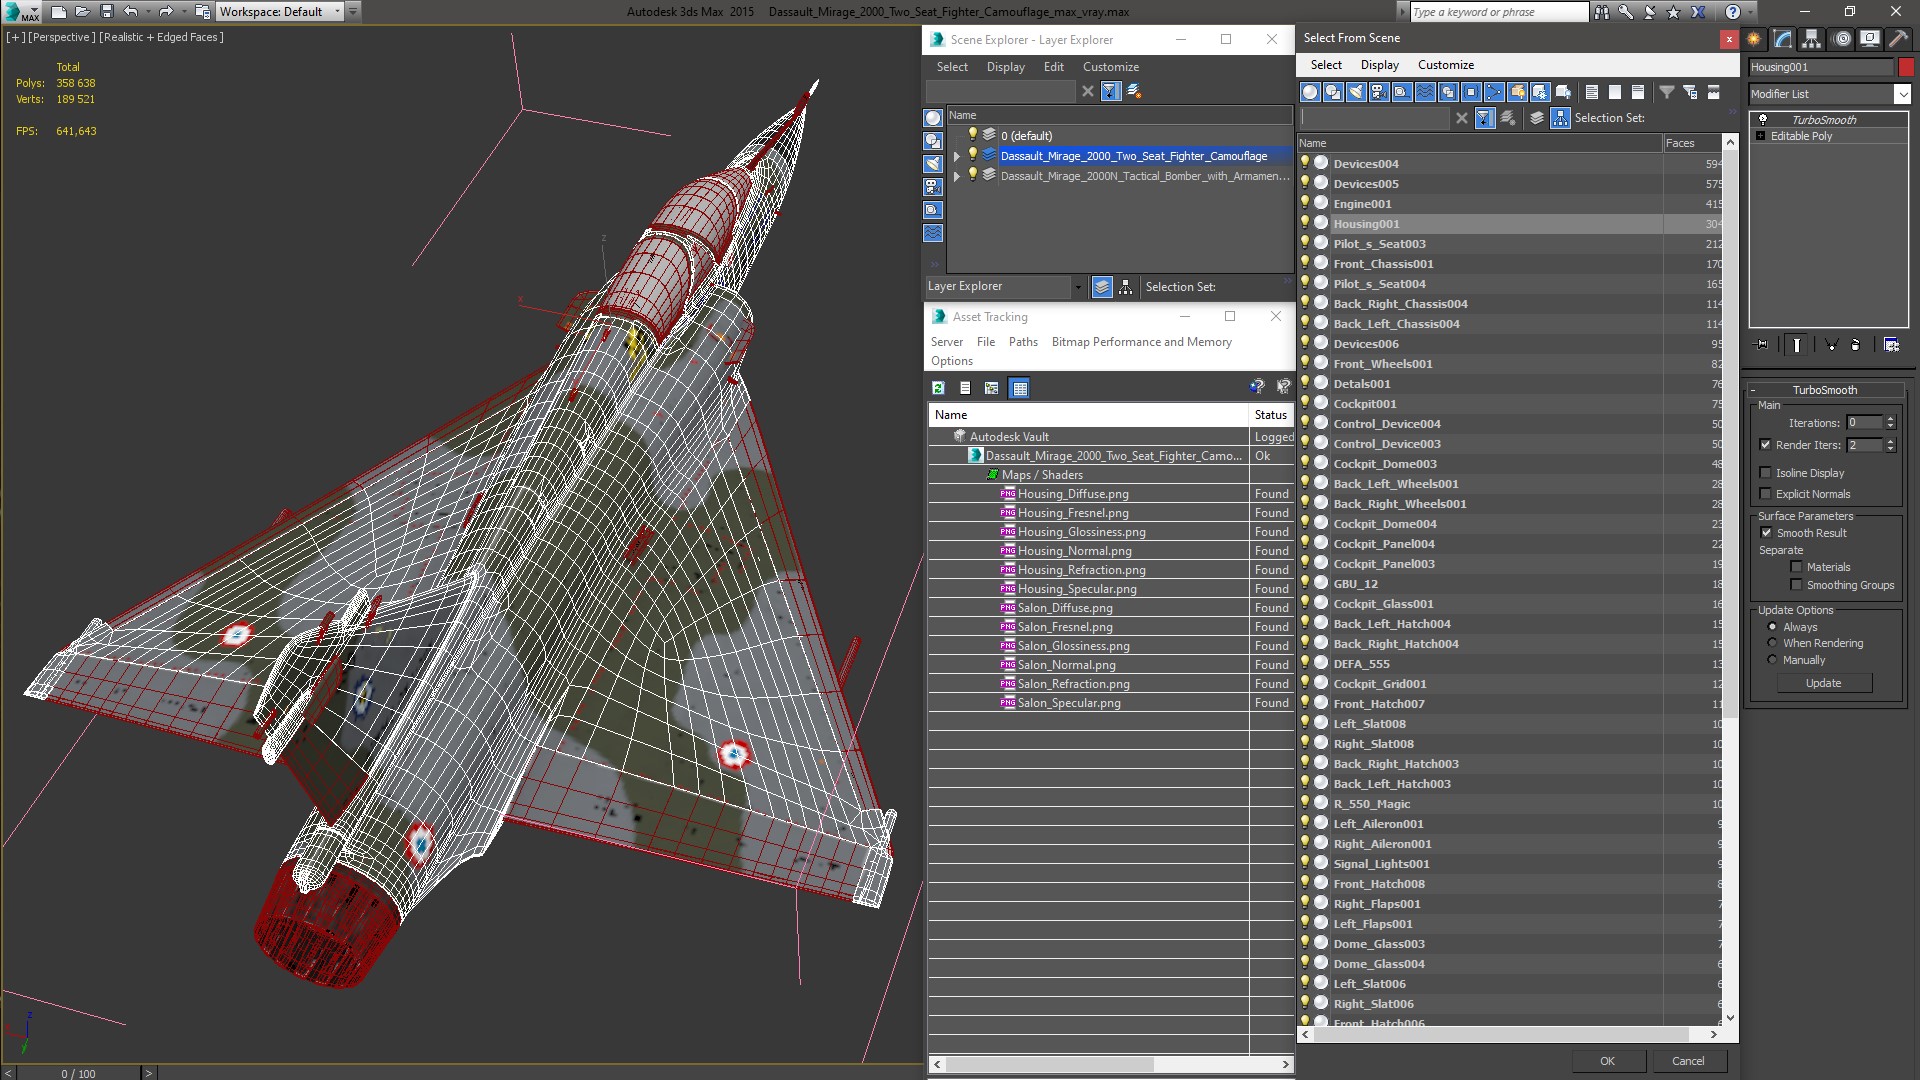Expand Dassault_Mirage_2000_Two_Seat_Fighter_Camouflage layer
Viewport: 1920px width, 1080px height.
tap(957, 156)
